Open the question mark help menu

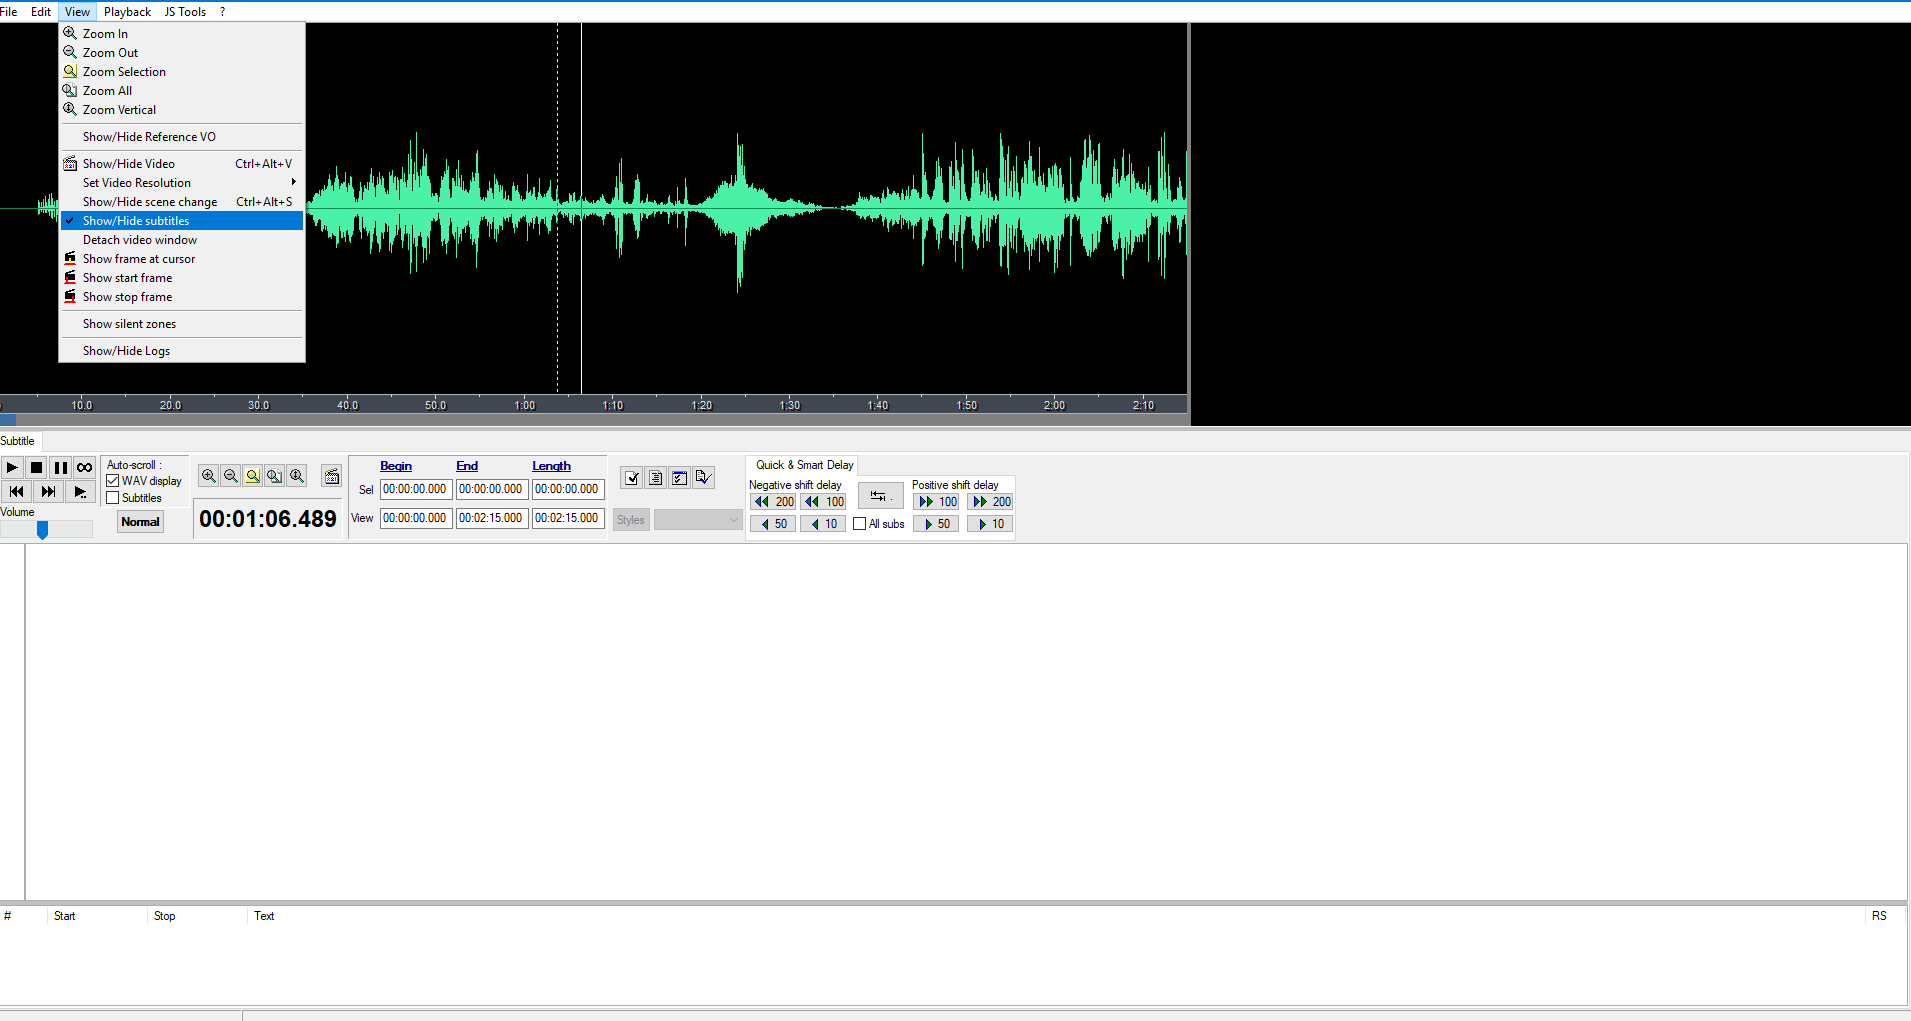[x=222, y=12]
